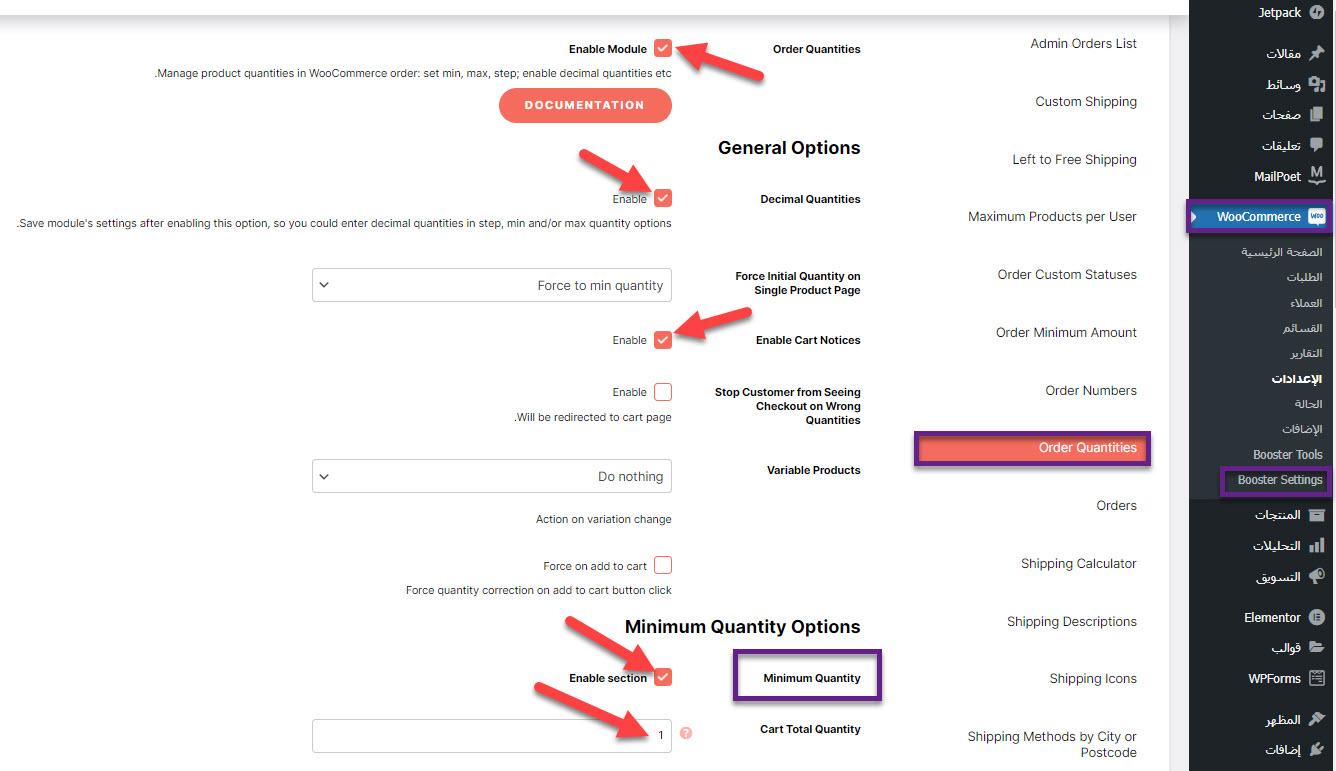The image size is (1336, 771).
Task: Click the Cart Total Quantity input field
Action: pos(492,735)
